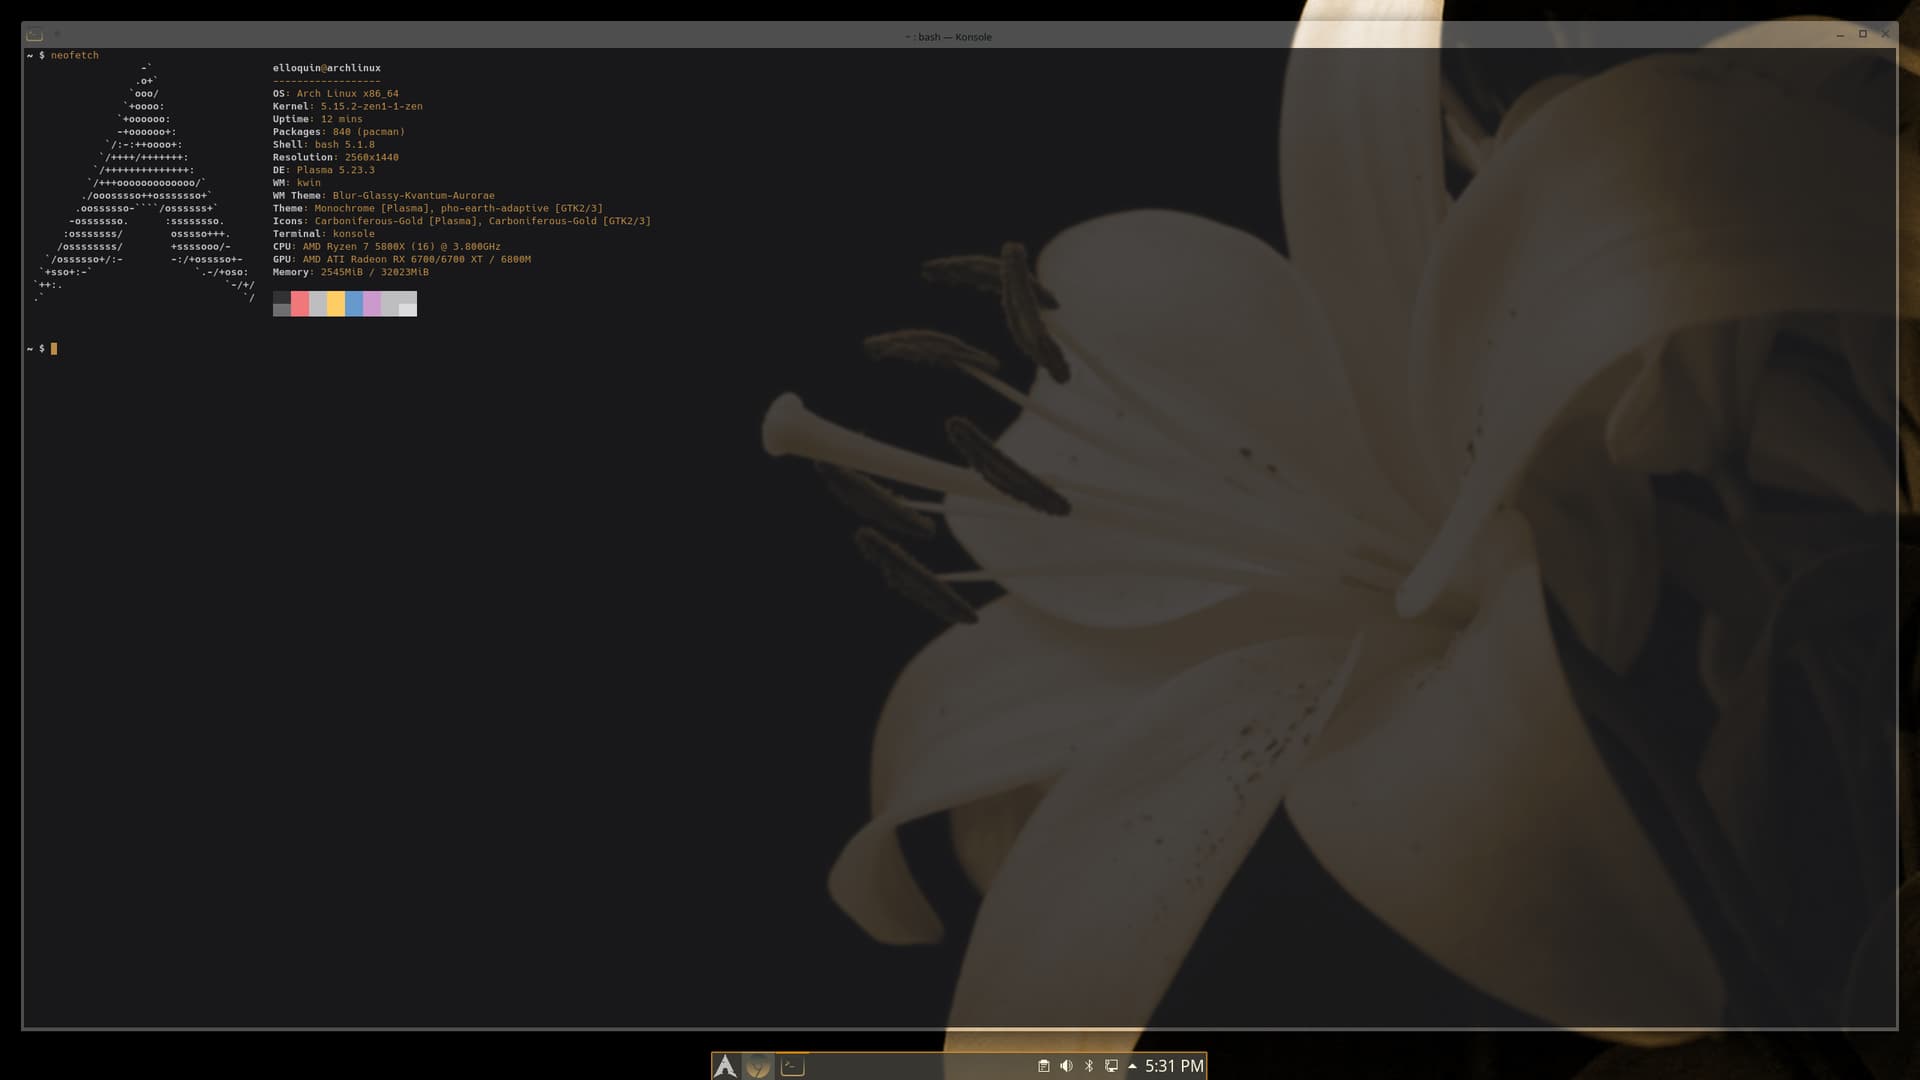Click the 'Kernel: 5.15.2-zen1-1-zen' line
Viewport: 1920px width, 1080px height.
click(348, 106)
